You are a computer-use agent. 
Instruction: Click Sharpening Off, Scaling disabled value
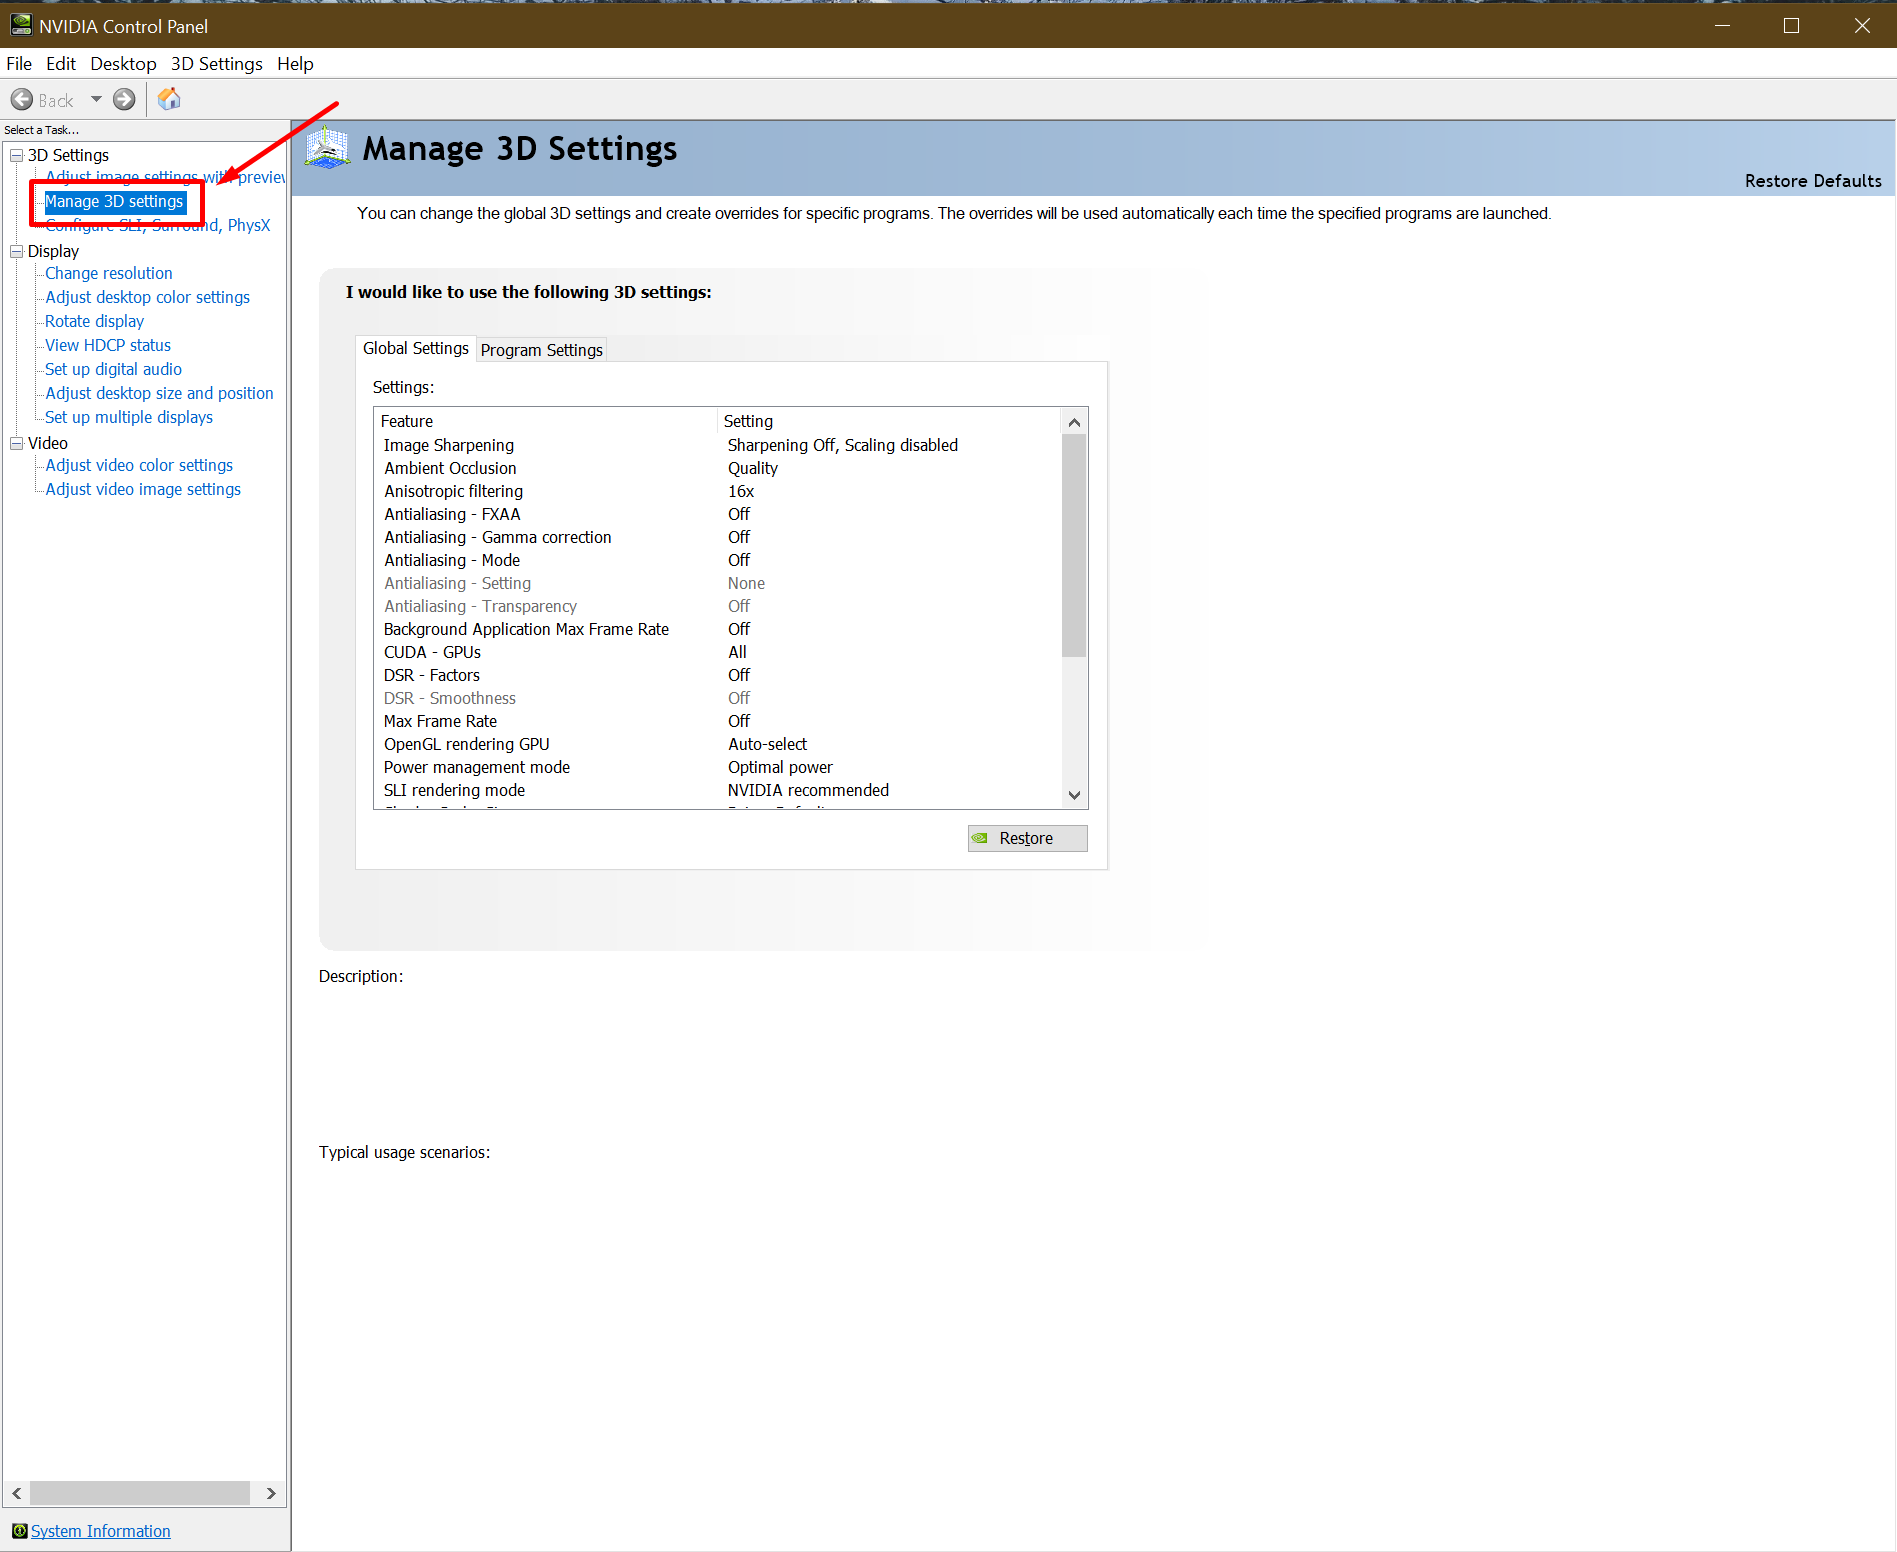coord(843,445)
